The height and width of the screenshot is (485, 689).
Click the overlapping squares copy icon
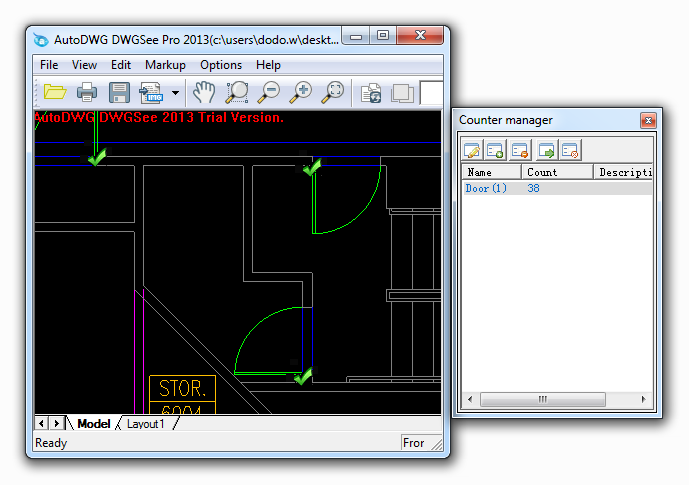coord(403,93)
